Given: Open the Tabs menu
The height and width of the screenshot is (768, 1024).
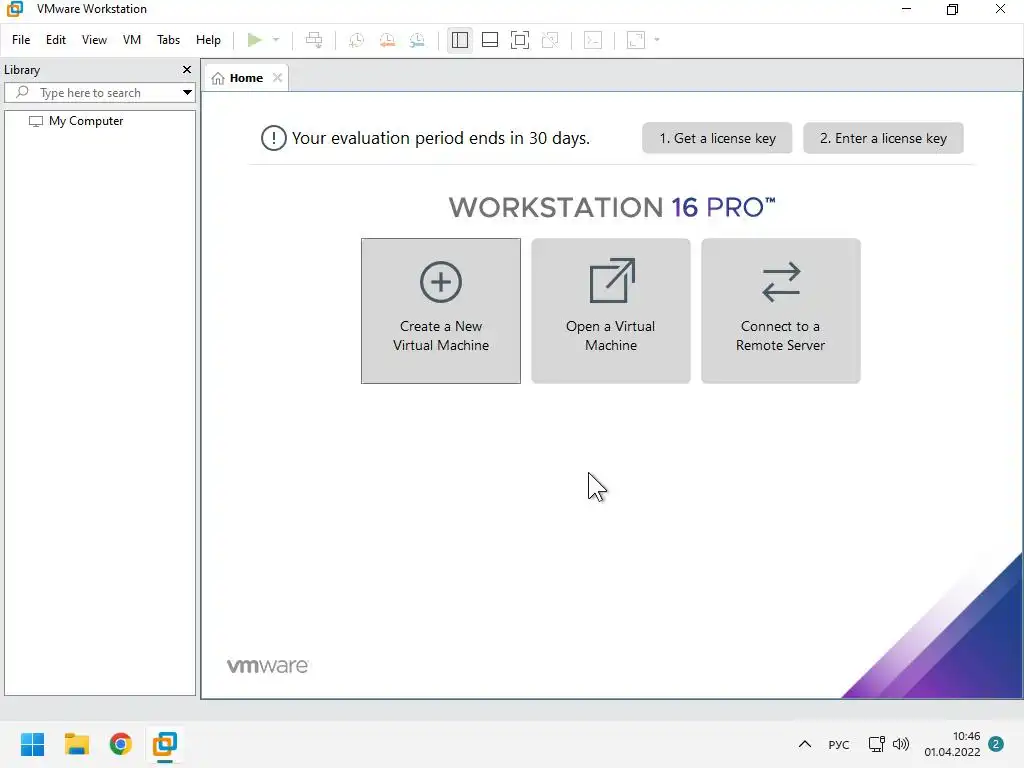Looking at the screenshot, I should tap(168, 40).
